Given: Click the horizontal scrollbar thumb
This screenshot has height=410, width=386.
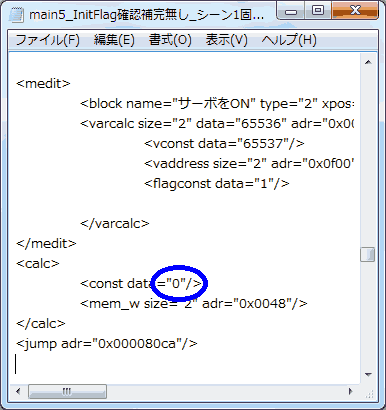Looking at the screenshot, I should (x=67, y=391).
